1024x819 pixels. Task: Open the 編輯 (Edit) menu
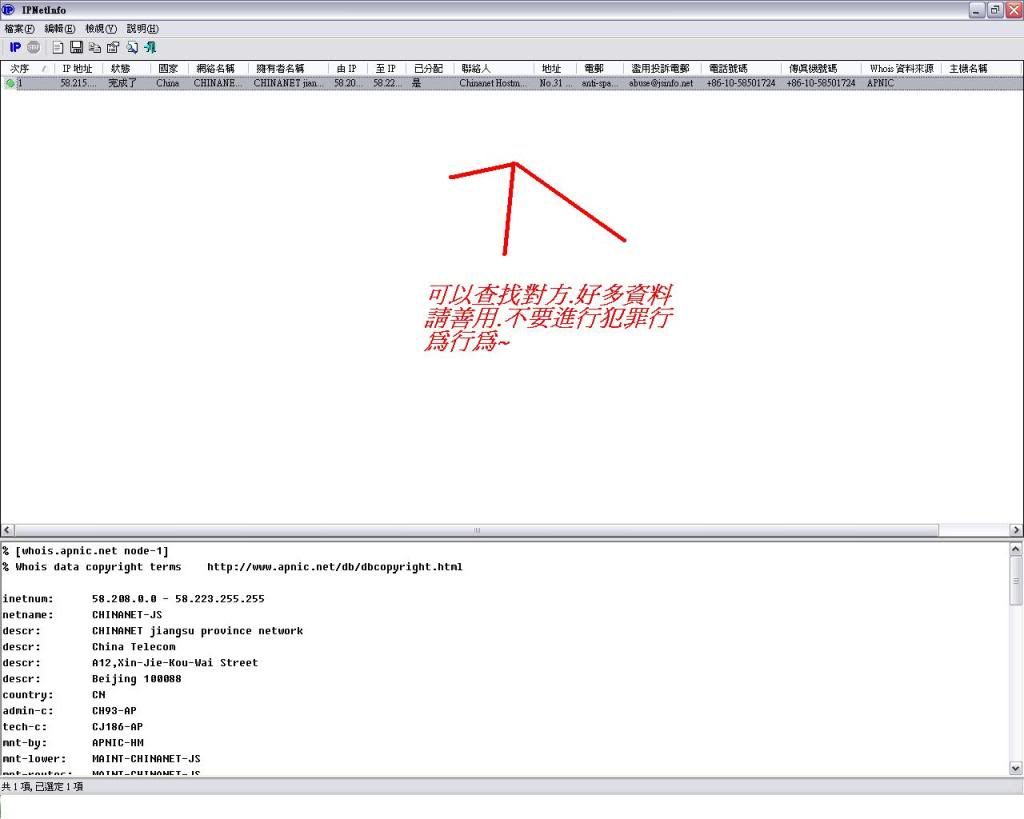[x=59, y=29]
